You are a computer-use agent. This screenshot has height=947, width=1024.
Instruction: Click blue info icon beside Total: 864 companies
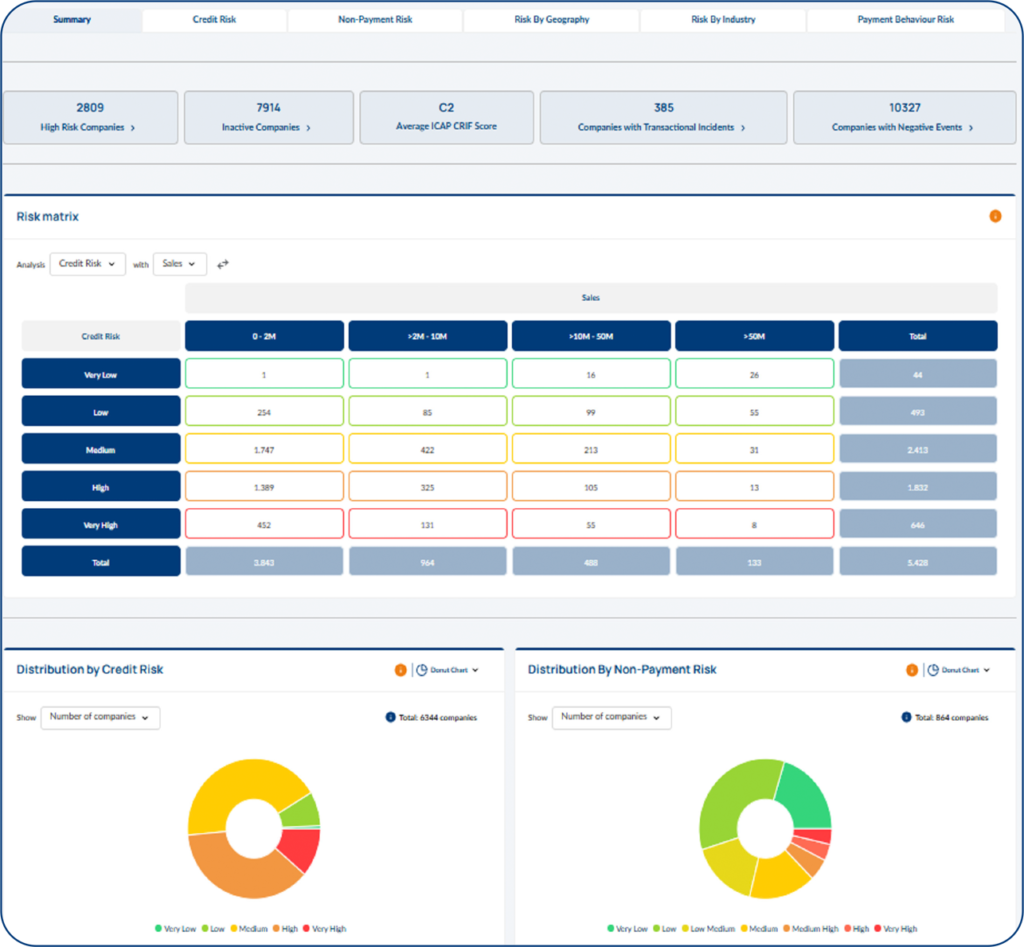[906, 717]
